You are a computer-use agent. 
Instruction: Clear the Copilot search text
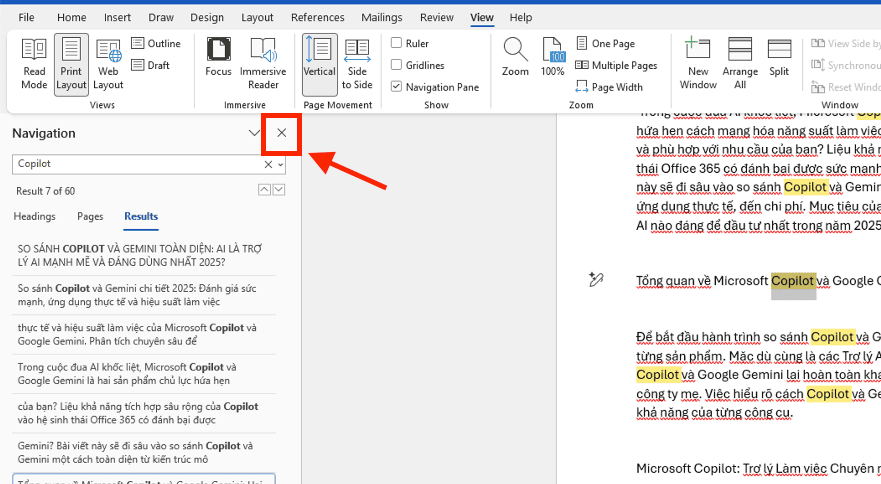(x=268, y=164)
